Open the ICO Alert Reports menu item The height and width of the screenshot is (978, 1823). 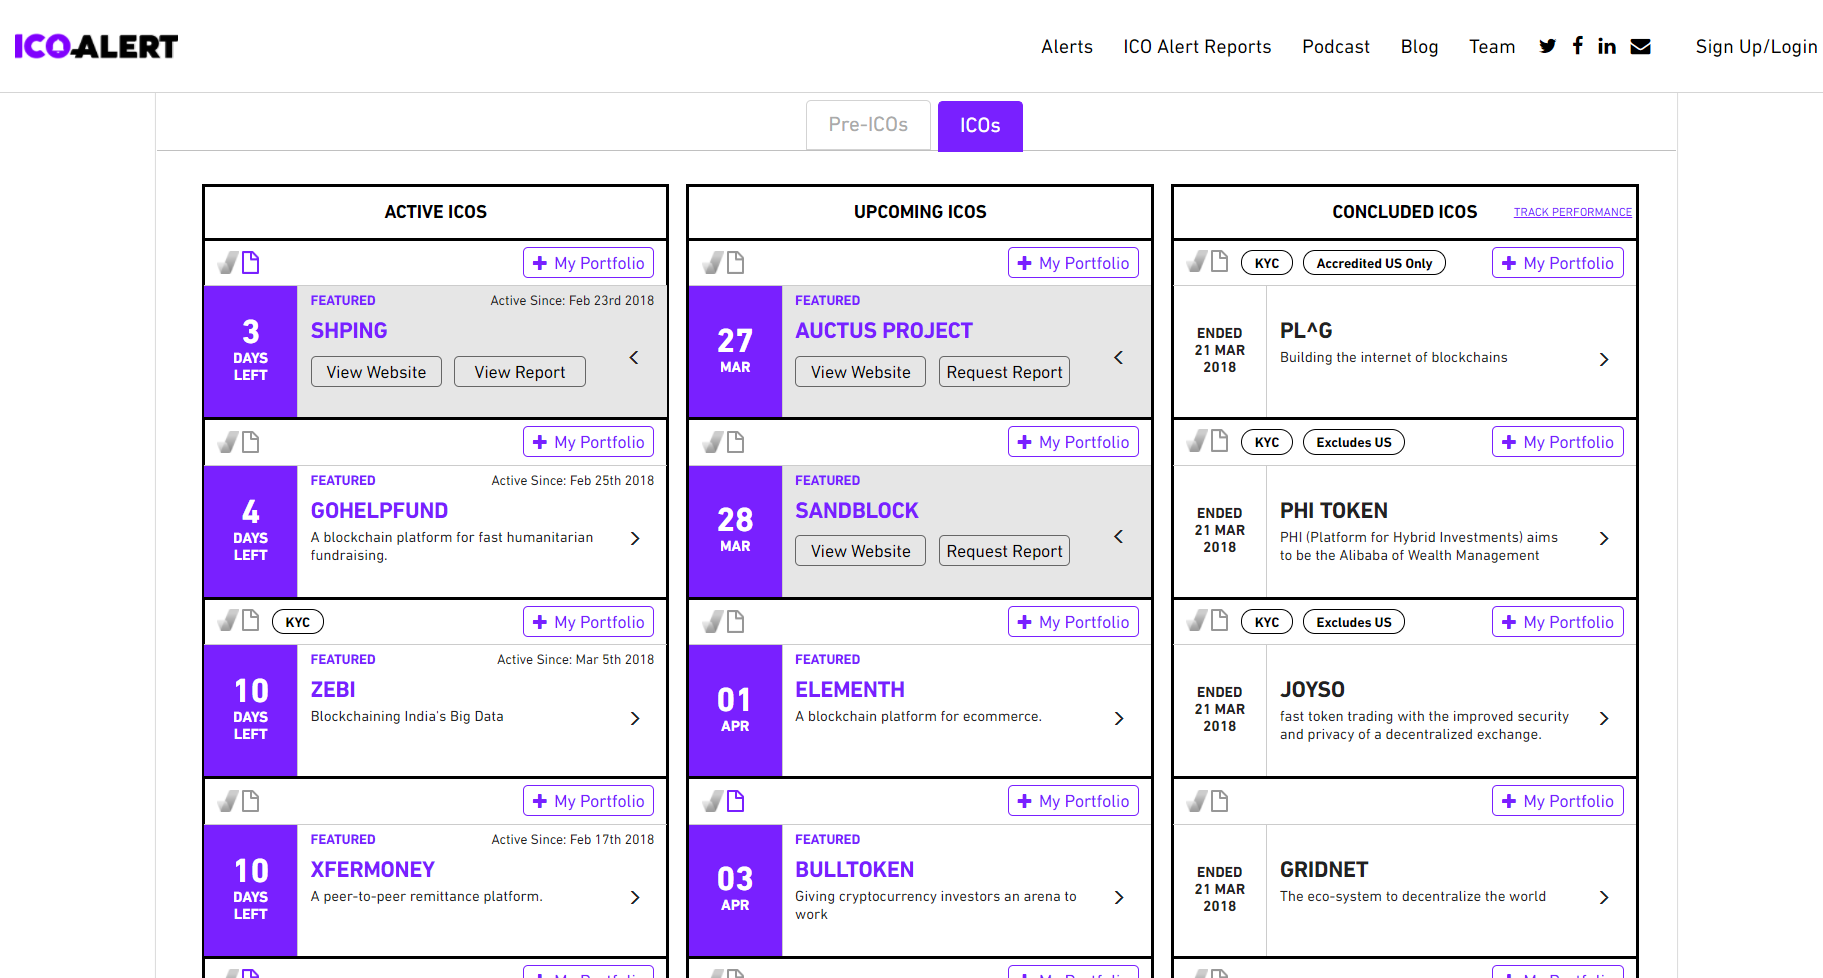point(1197,47)
